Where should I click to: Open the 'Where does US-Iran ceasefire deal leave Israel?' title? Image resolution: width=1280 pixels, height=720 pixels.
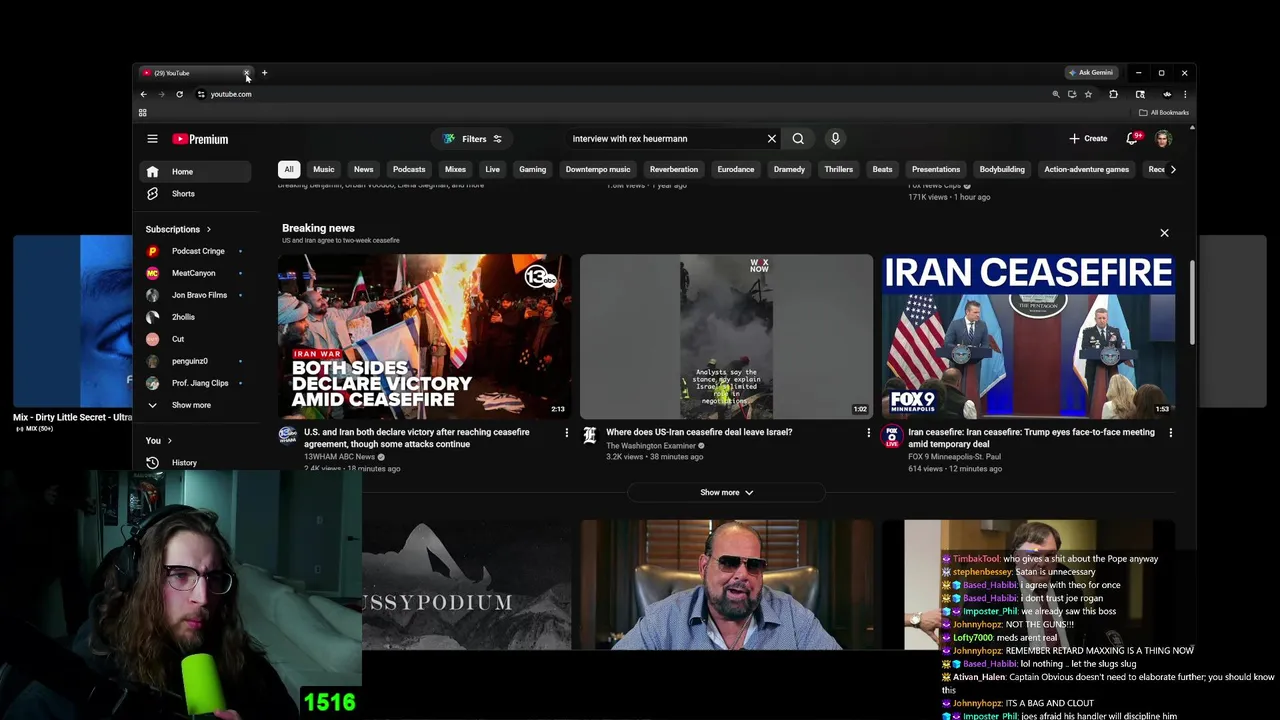(699, 432)
